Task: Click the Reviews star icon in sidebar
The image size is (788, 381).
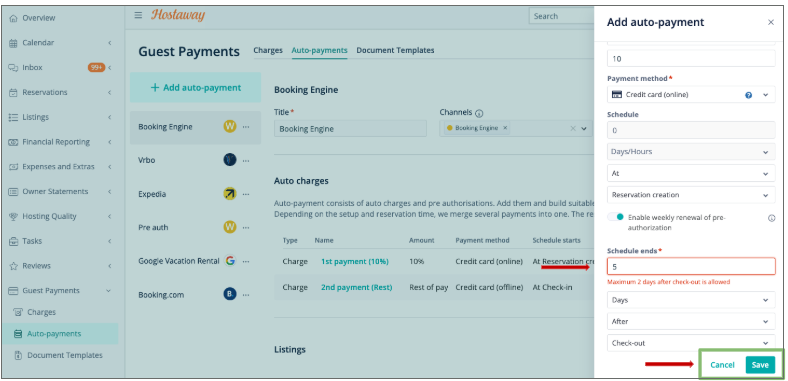Action: pyautogui.click(x=14, y=266)
